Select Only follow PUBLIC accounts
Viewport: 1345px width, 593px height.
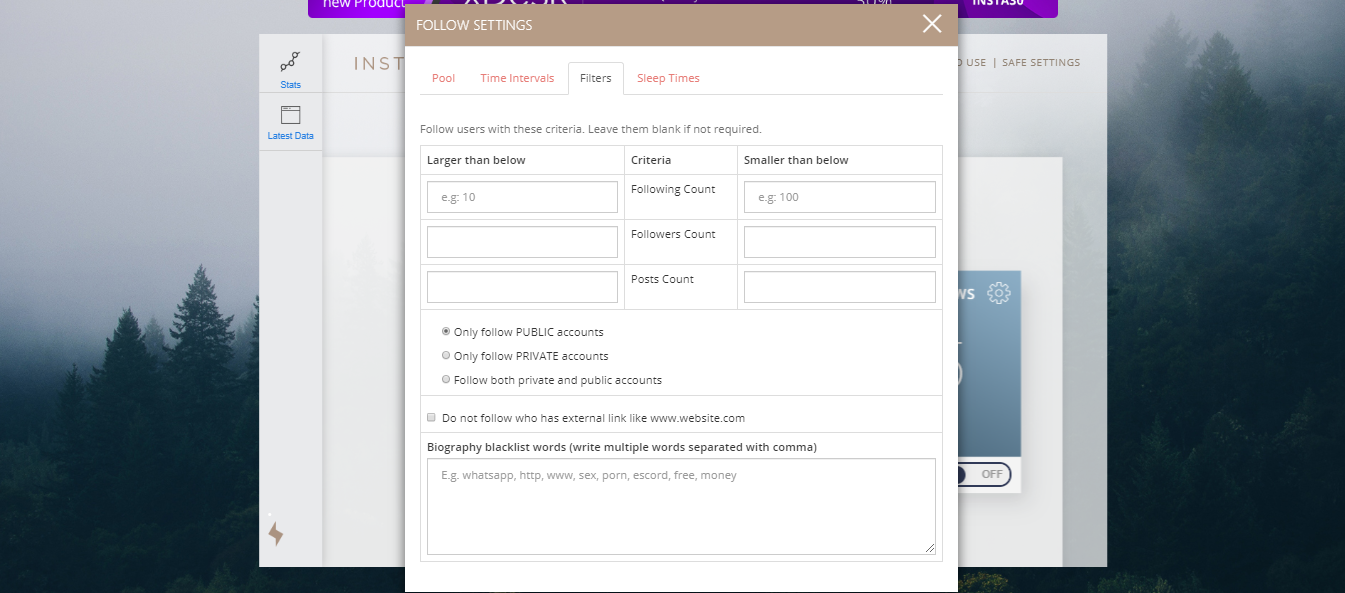(446, 331)
